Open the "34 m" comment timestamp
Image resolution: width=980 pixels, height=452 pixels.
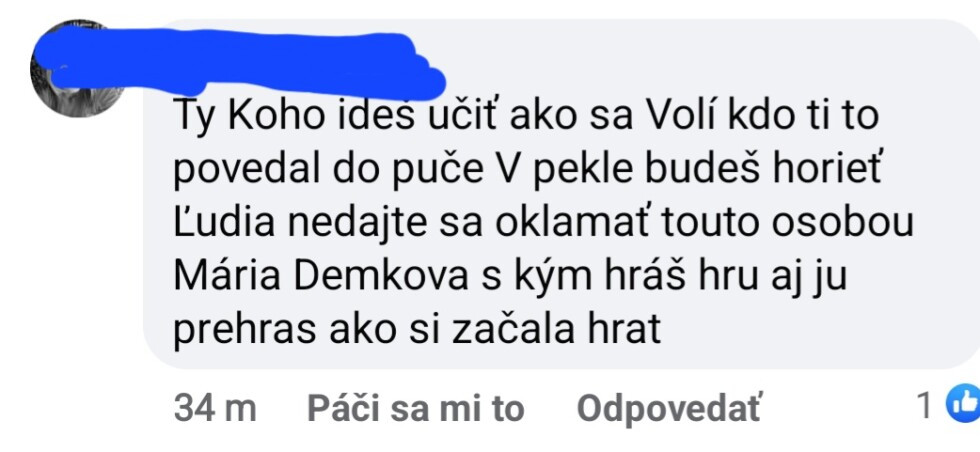[x=215, y=409]
